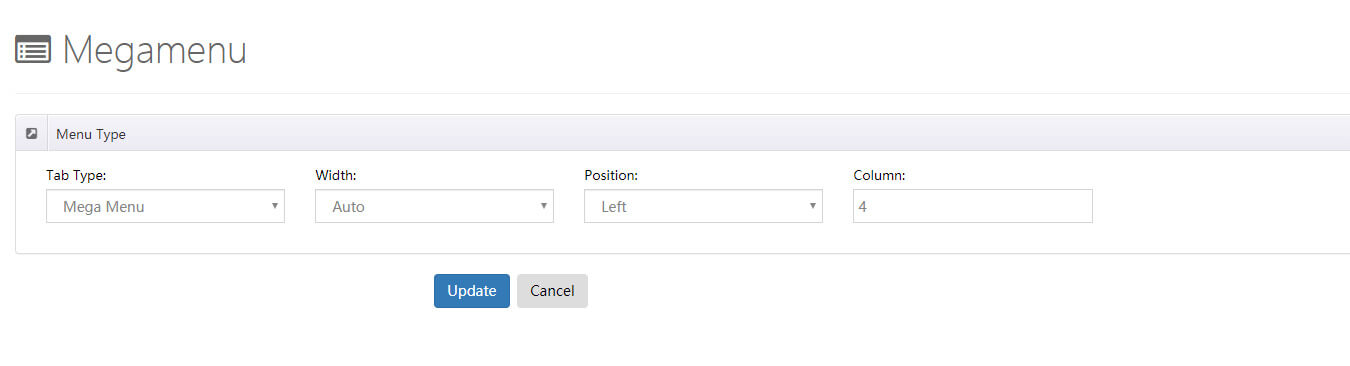Click the Menu Type panel title
Viewport: 1350px width, 366px height.
pyautogui.click(x=91, y=134)
